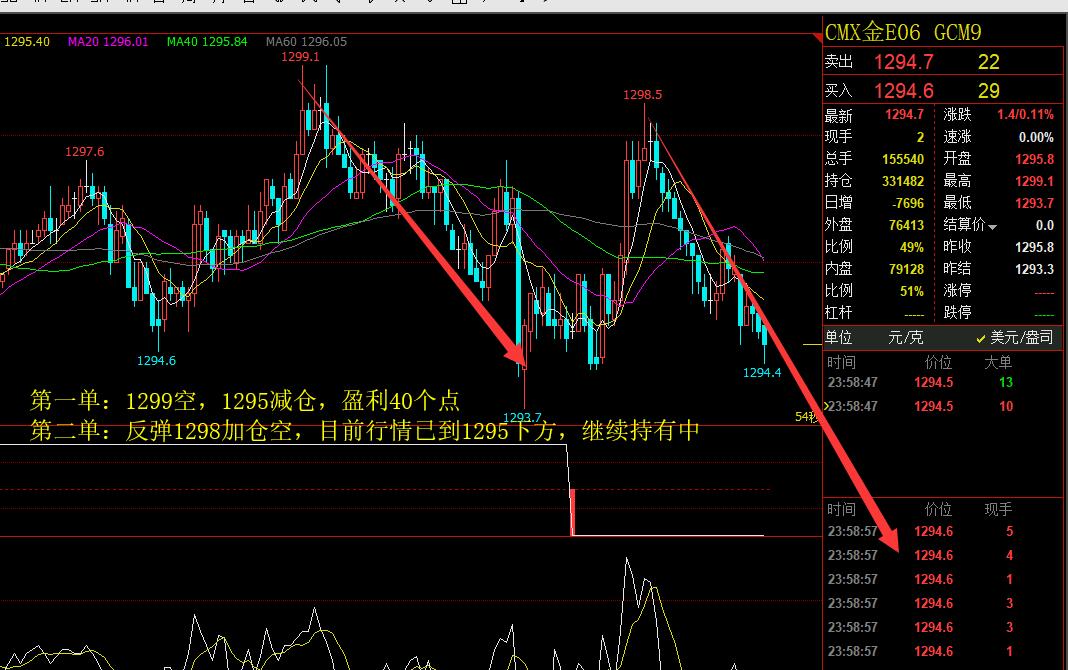The image size is (1068, 670).
Task: Click the 大单 column header
Action: (x=998, y=362)
